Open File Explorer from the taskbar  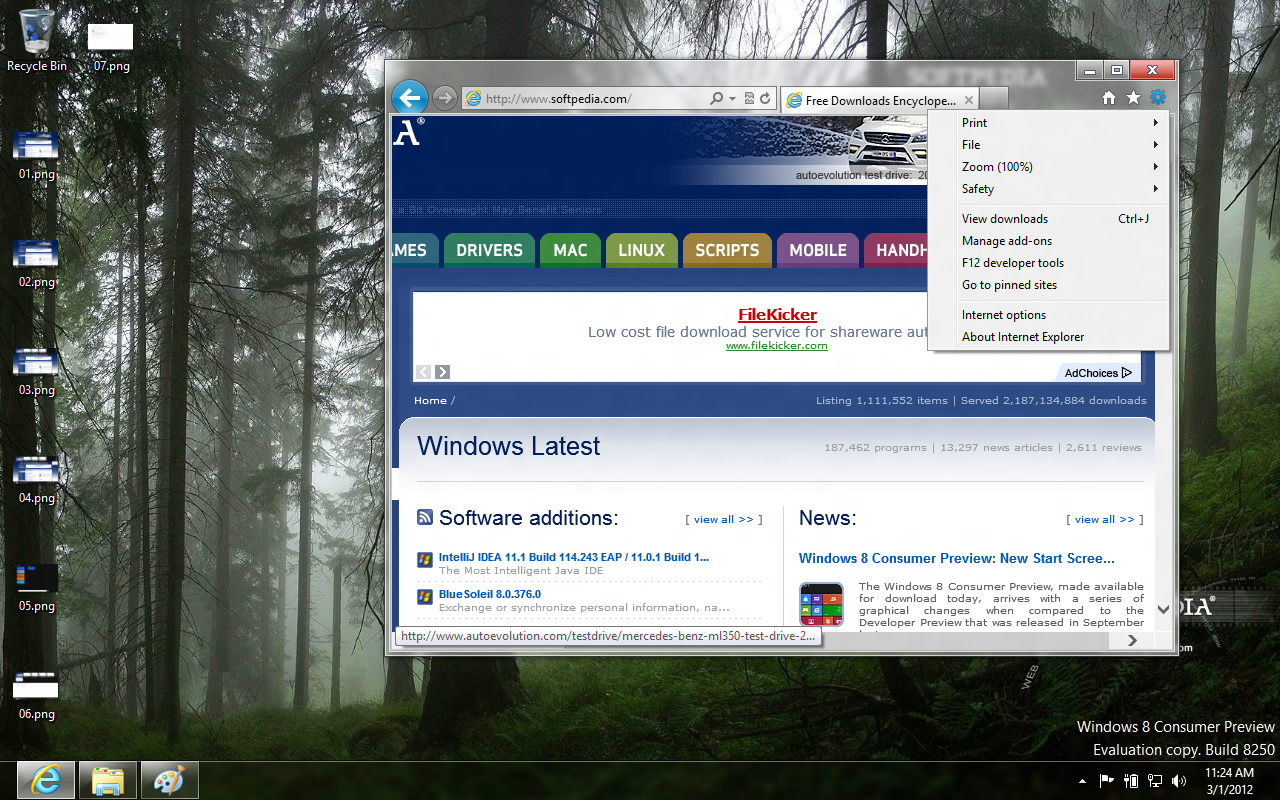click(108, 780)
